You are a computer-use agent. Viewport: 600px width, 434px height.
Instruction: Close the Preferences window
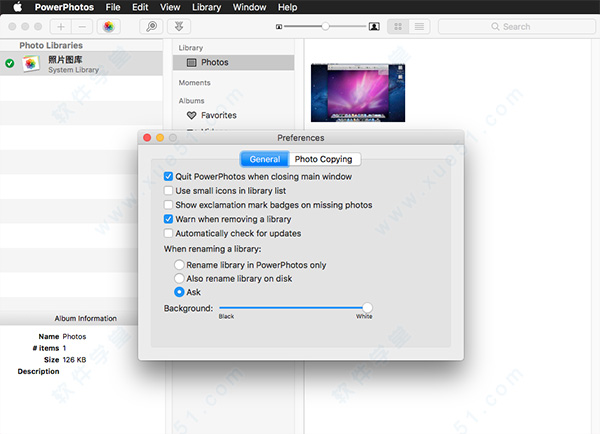[147, 138]
